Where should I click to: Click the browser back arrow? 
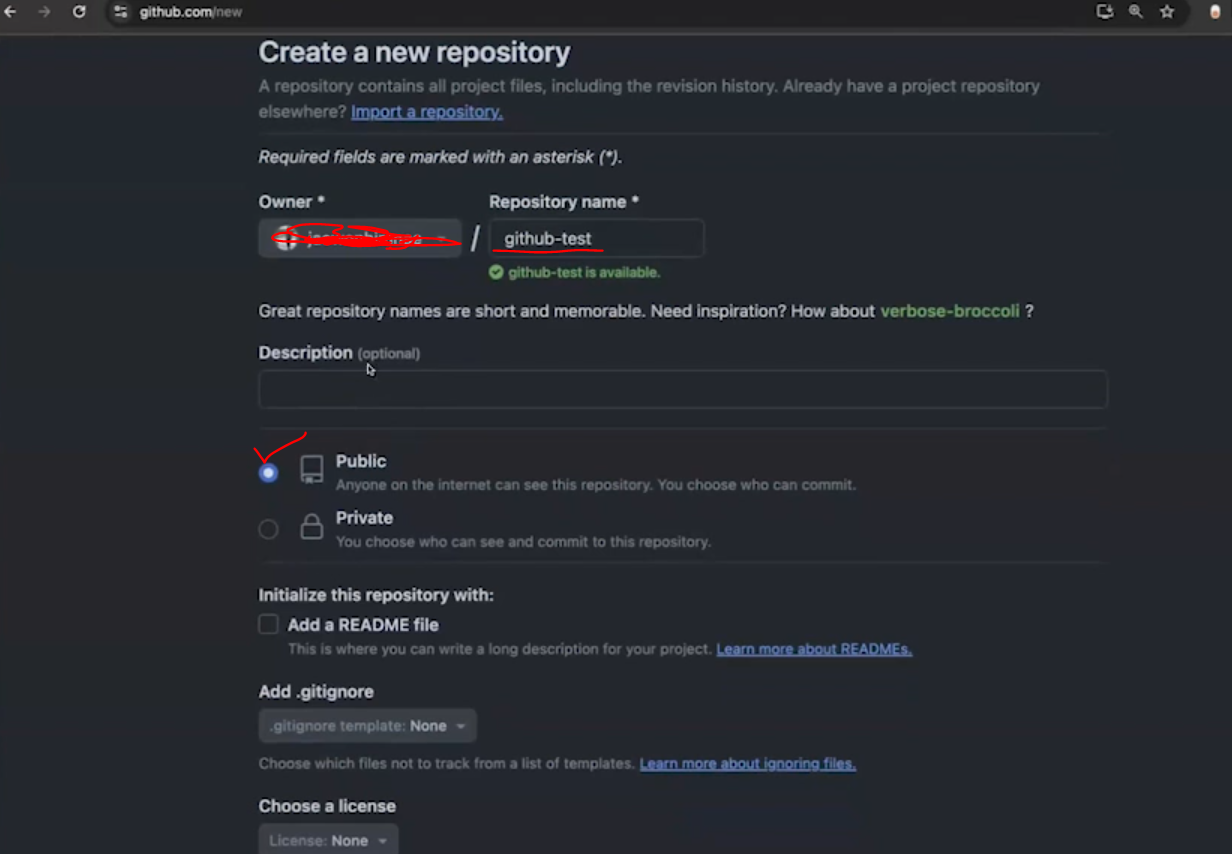(11, 12)
